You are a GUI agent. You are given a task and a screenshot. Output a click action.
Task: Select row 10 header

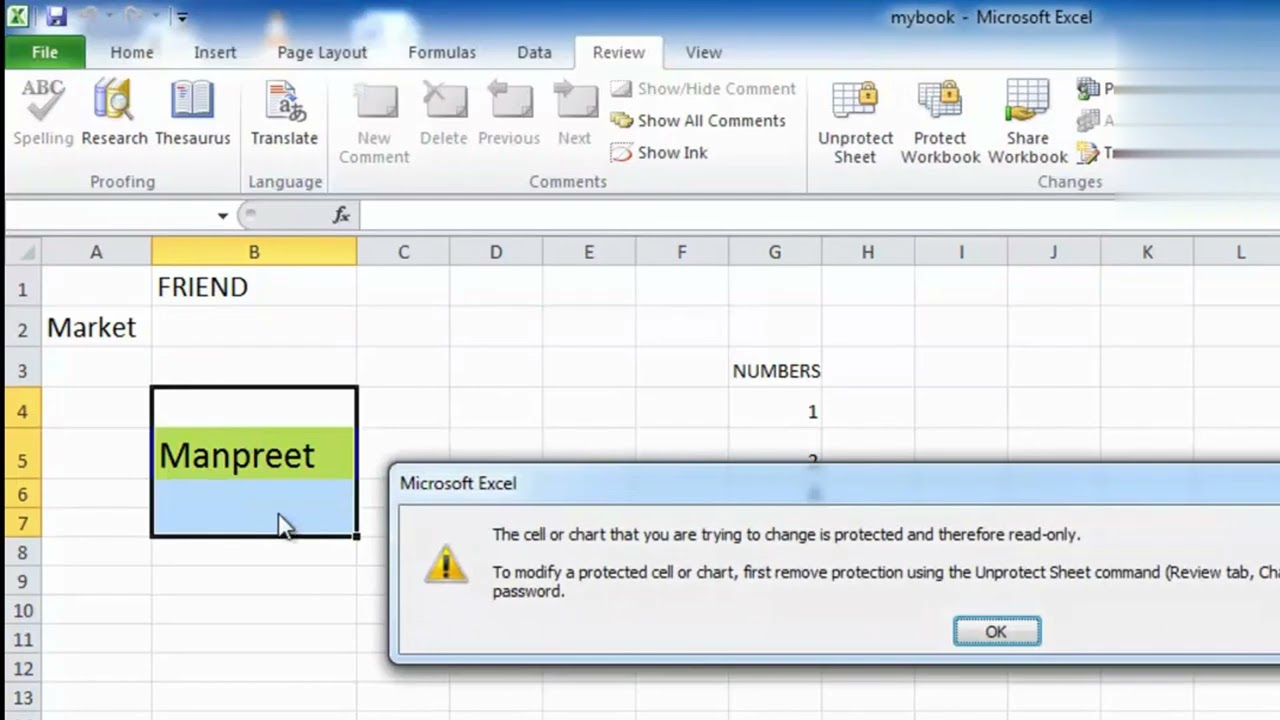pyautogui.click(x=23, y=610)
